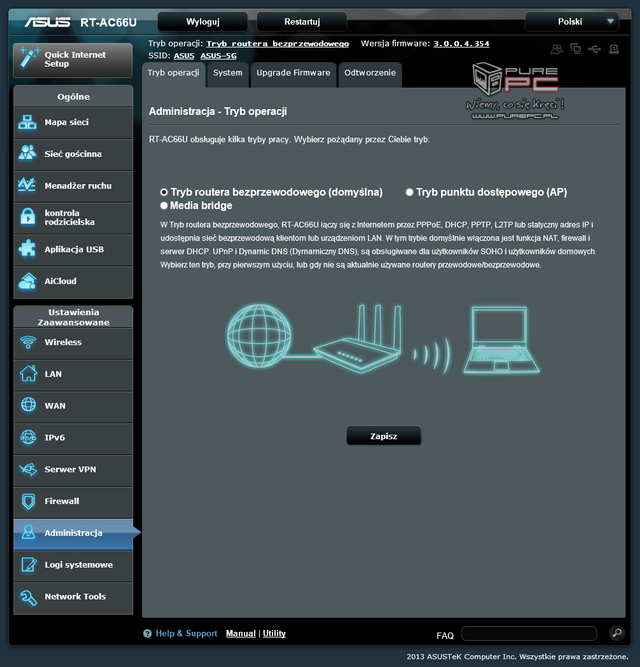Screen dimensions: 640x667
Task: Open LAN house icon
Action: pos(28,374)
